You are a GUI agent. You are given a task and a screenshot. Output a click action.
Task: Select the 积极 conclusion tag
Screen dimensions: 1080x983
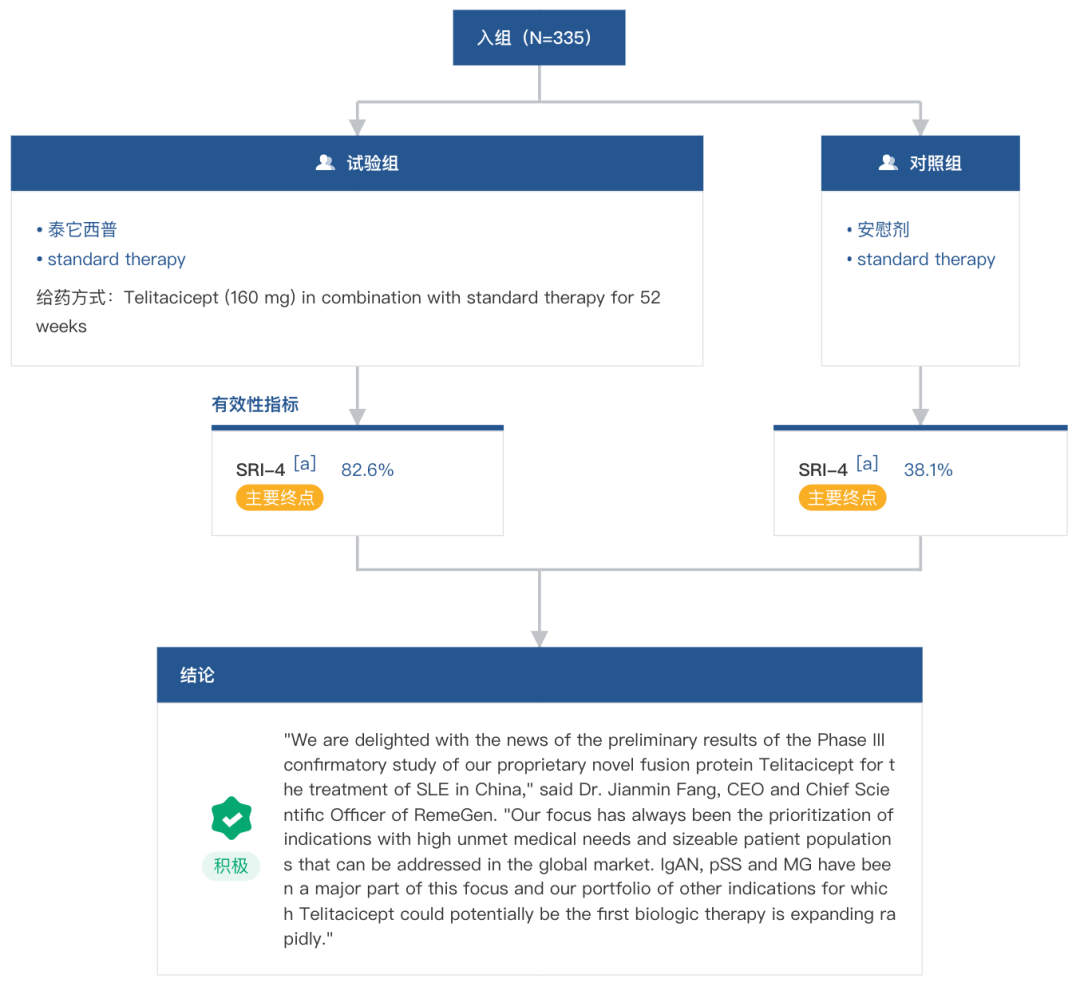pyautogui.click(x=231, y=866)
